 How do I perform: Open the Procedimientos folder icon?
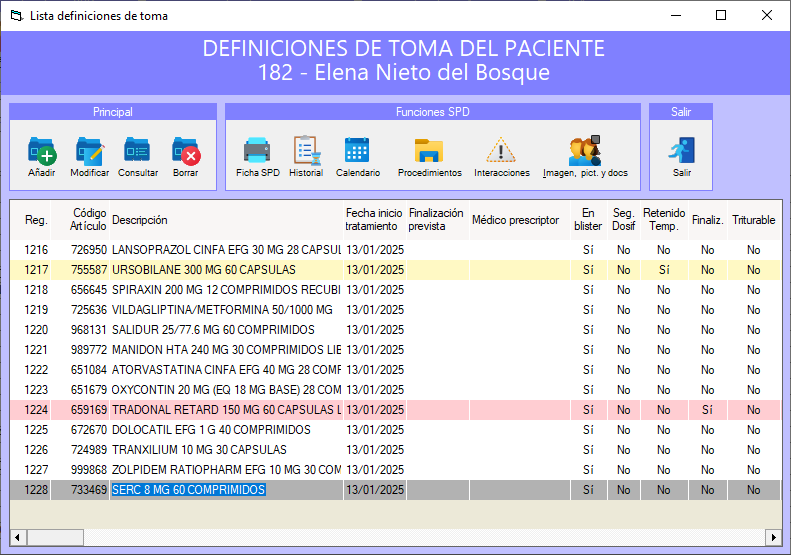click(x=429, y=150)
